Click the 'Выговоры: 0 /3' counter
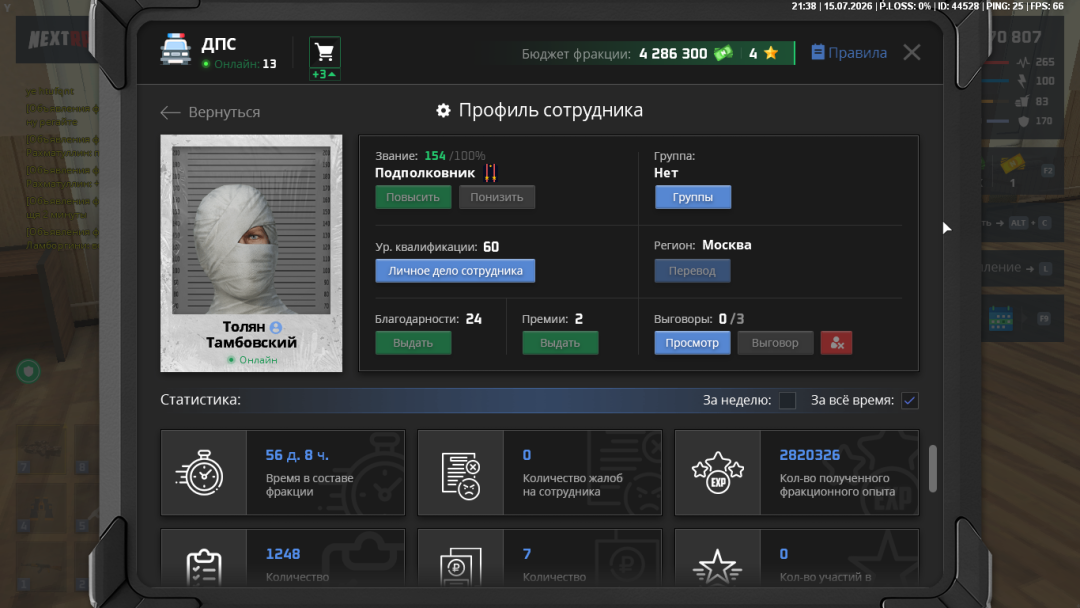 pos(698,319)
